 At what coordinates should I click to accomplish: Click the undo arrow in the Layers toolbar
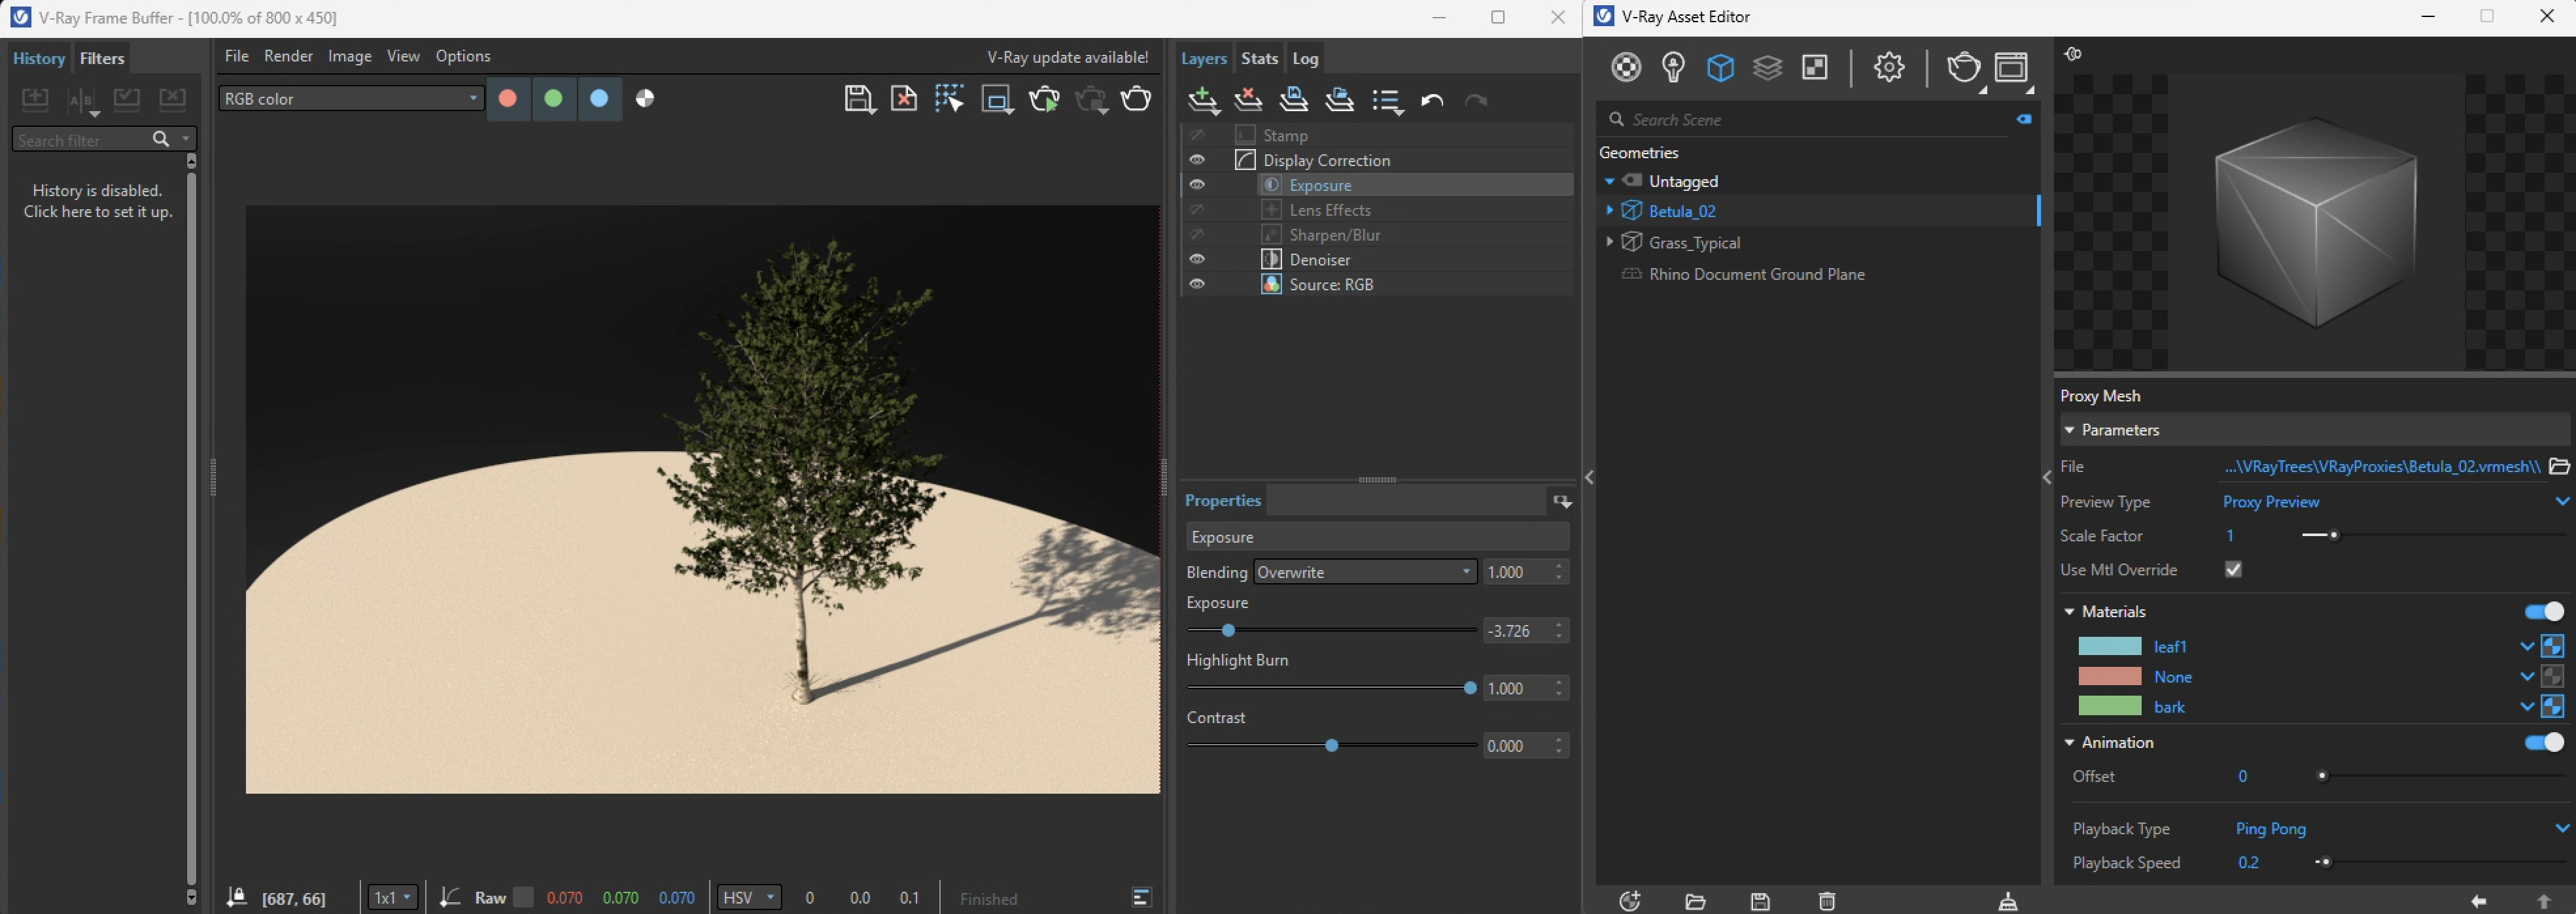[x=1432, y=100]
